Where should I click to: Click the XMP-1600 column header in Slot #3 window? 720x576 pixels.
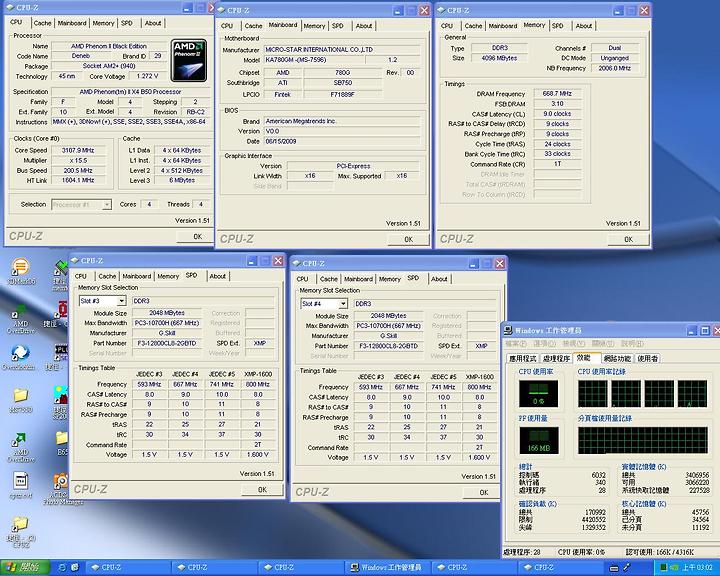(x=258, y=374)
